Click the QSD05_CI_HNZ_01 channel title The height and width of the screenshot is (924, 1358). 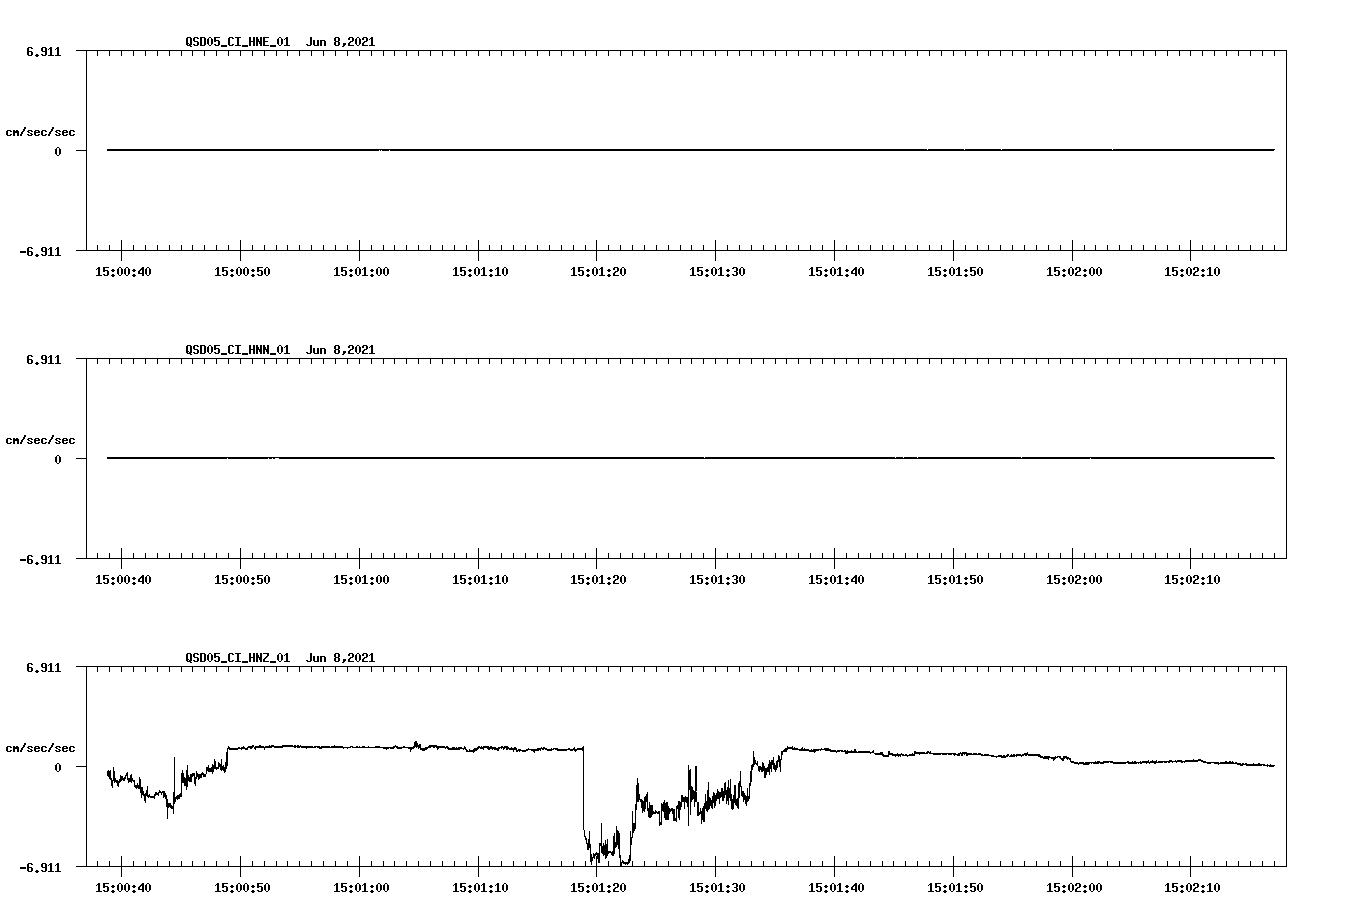[238, 658]
